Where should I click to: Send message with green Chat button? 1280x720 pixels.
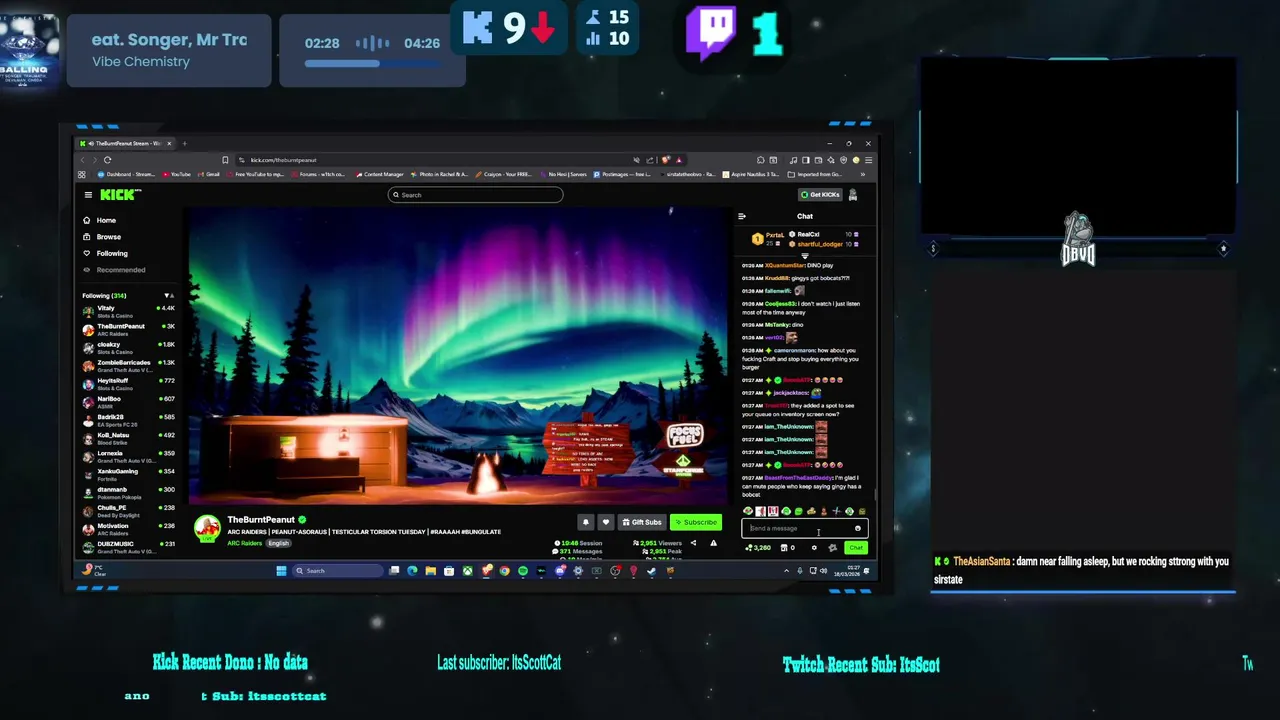(856, 548)
